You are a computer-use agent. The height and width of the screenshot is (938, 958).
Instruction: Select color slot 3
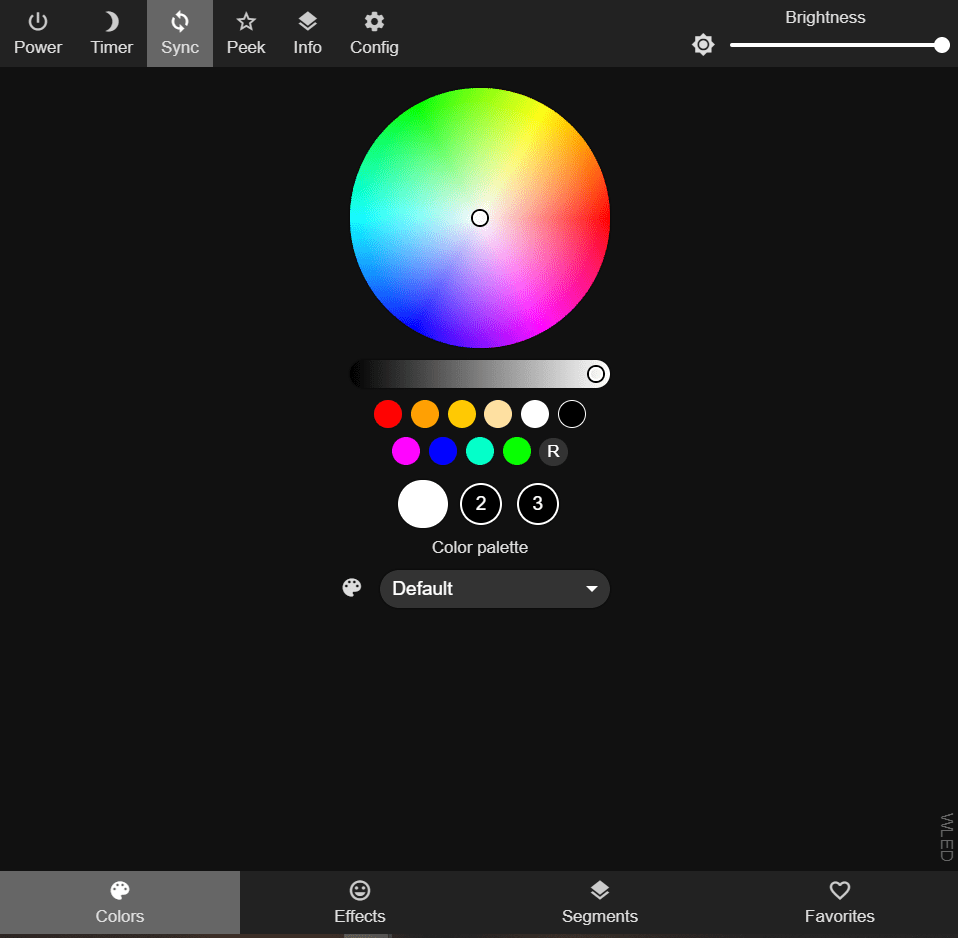click(x=538, y=504)
